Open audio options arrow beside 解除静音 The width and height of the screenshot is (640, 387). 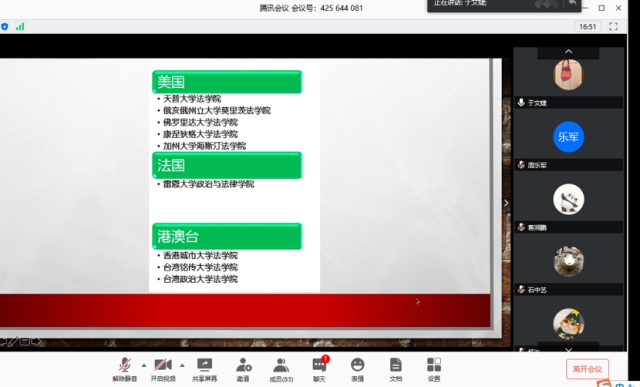click(144, 365)
